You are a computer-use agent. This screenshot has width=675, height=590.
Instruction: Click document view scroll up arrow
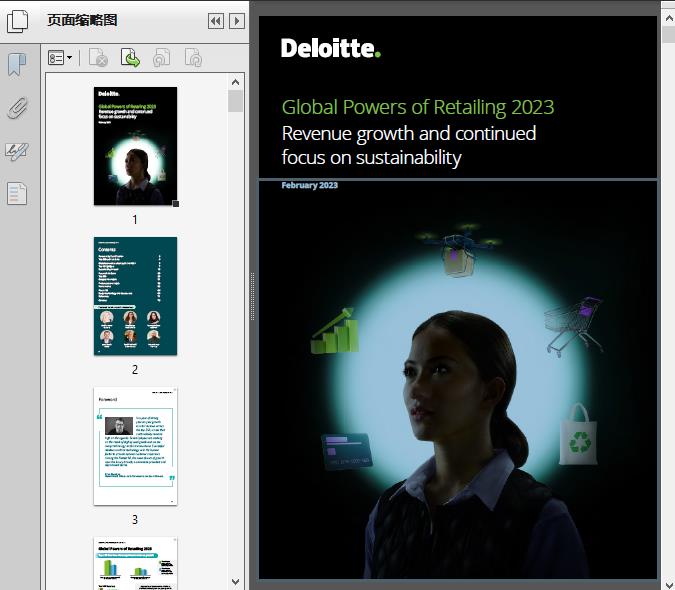[669, 18]
